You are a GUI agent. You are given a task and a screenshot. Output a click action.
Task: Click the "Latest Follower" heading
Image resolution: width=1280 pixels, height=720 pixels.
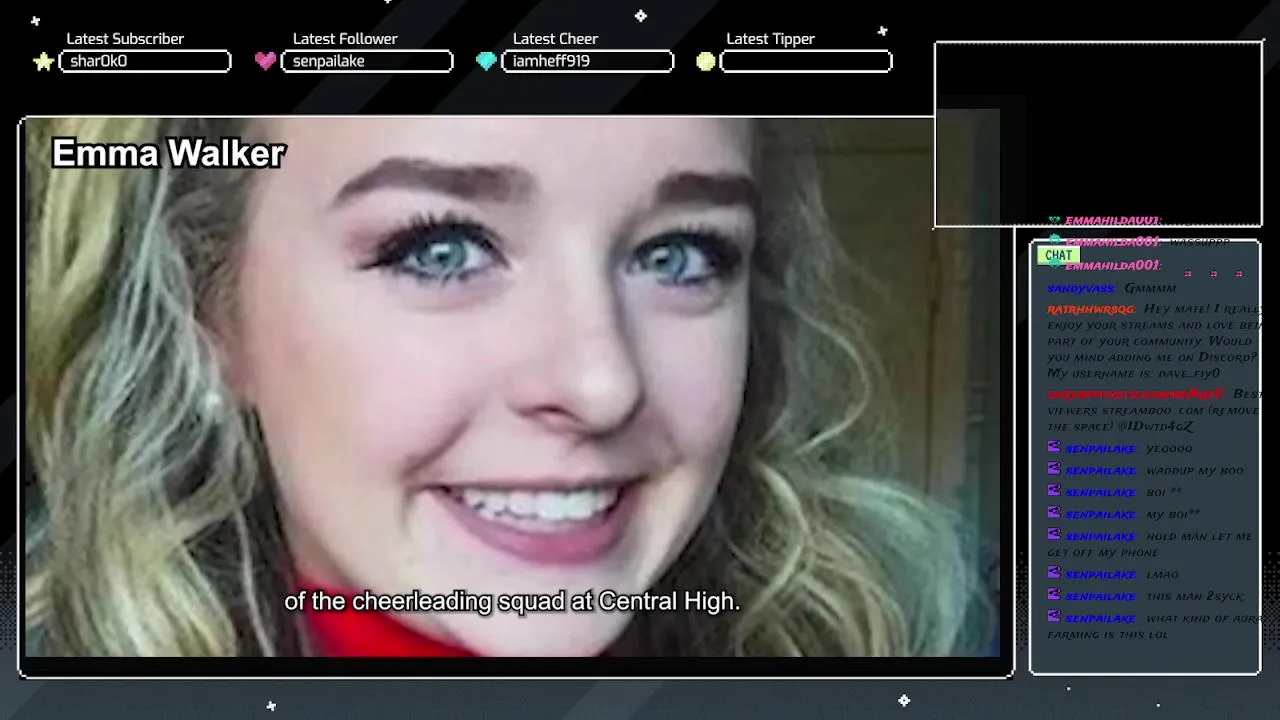[345, 39]
